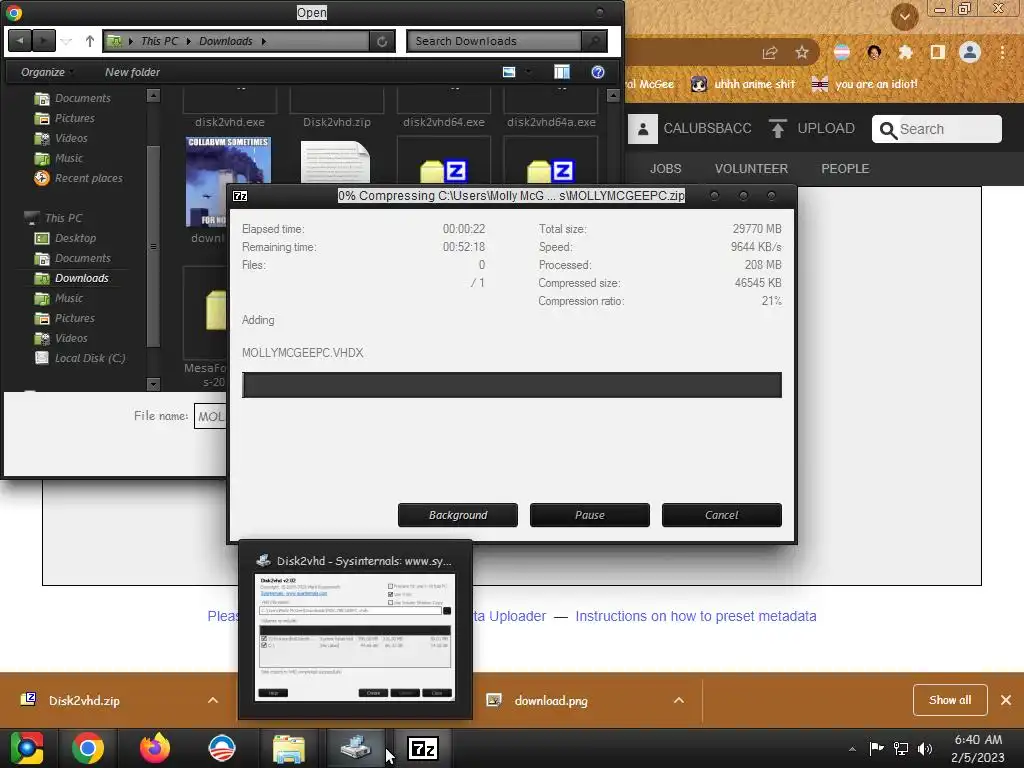Open the Organize dropdown menu
The image size is (1024, 768).
[46, 72]
